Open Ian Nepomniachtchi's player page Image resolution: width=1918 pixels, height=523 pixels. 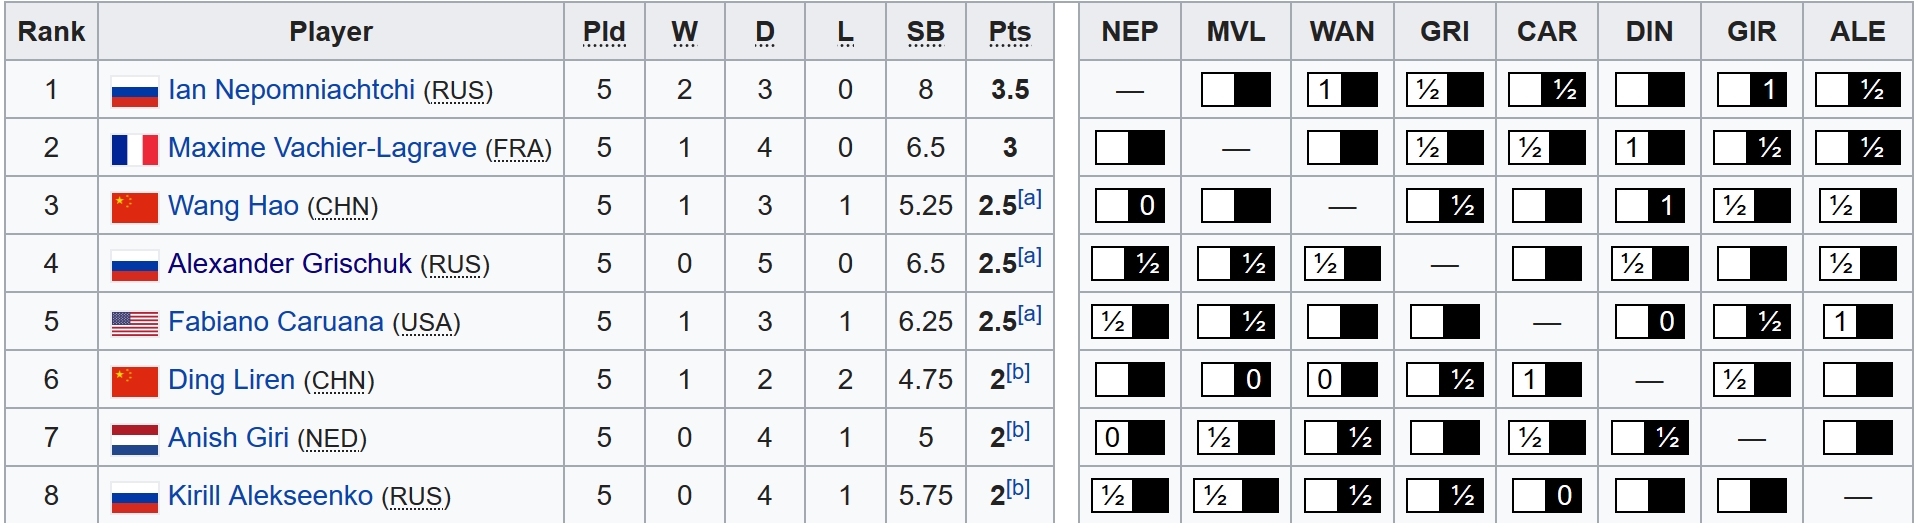(291, 90)
